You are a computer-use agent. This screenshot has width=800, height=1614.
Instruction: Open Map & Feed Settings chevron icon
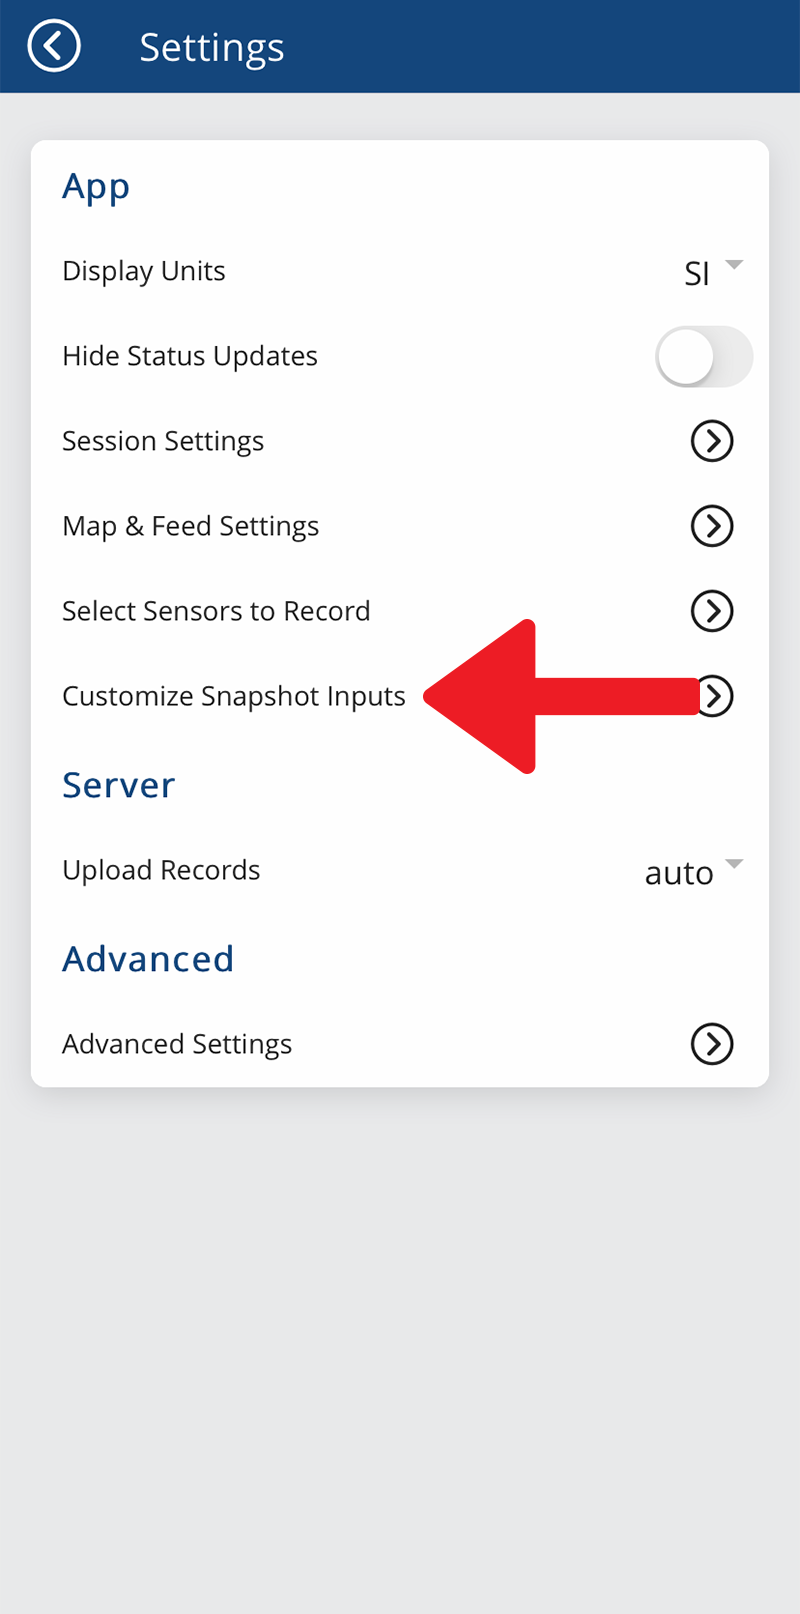pos(712,526)
